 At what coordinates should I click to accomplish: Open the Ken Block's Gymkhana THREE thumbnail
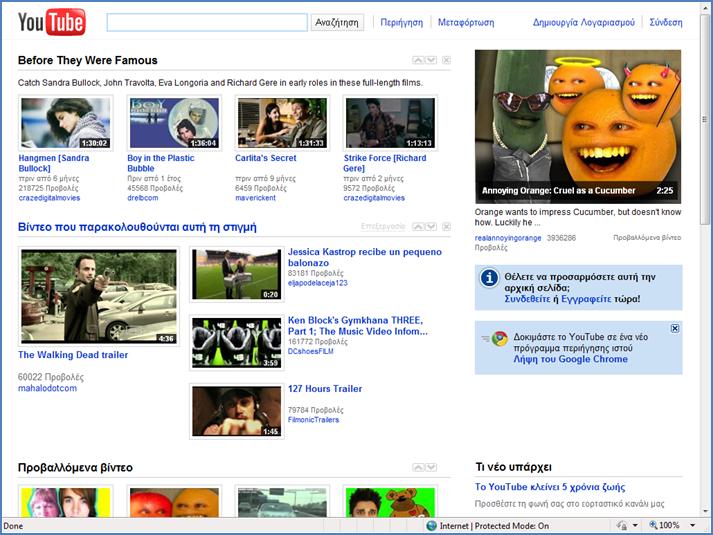[236, 343]
